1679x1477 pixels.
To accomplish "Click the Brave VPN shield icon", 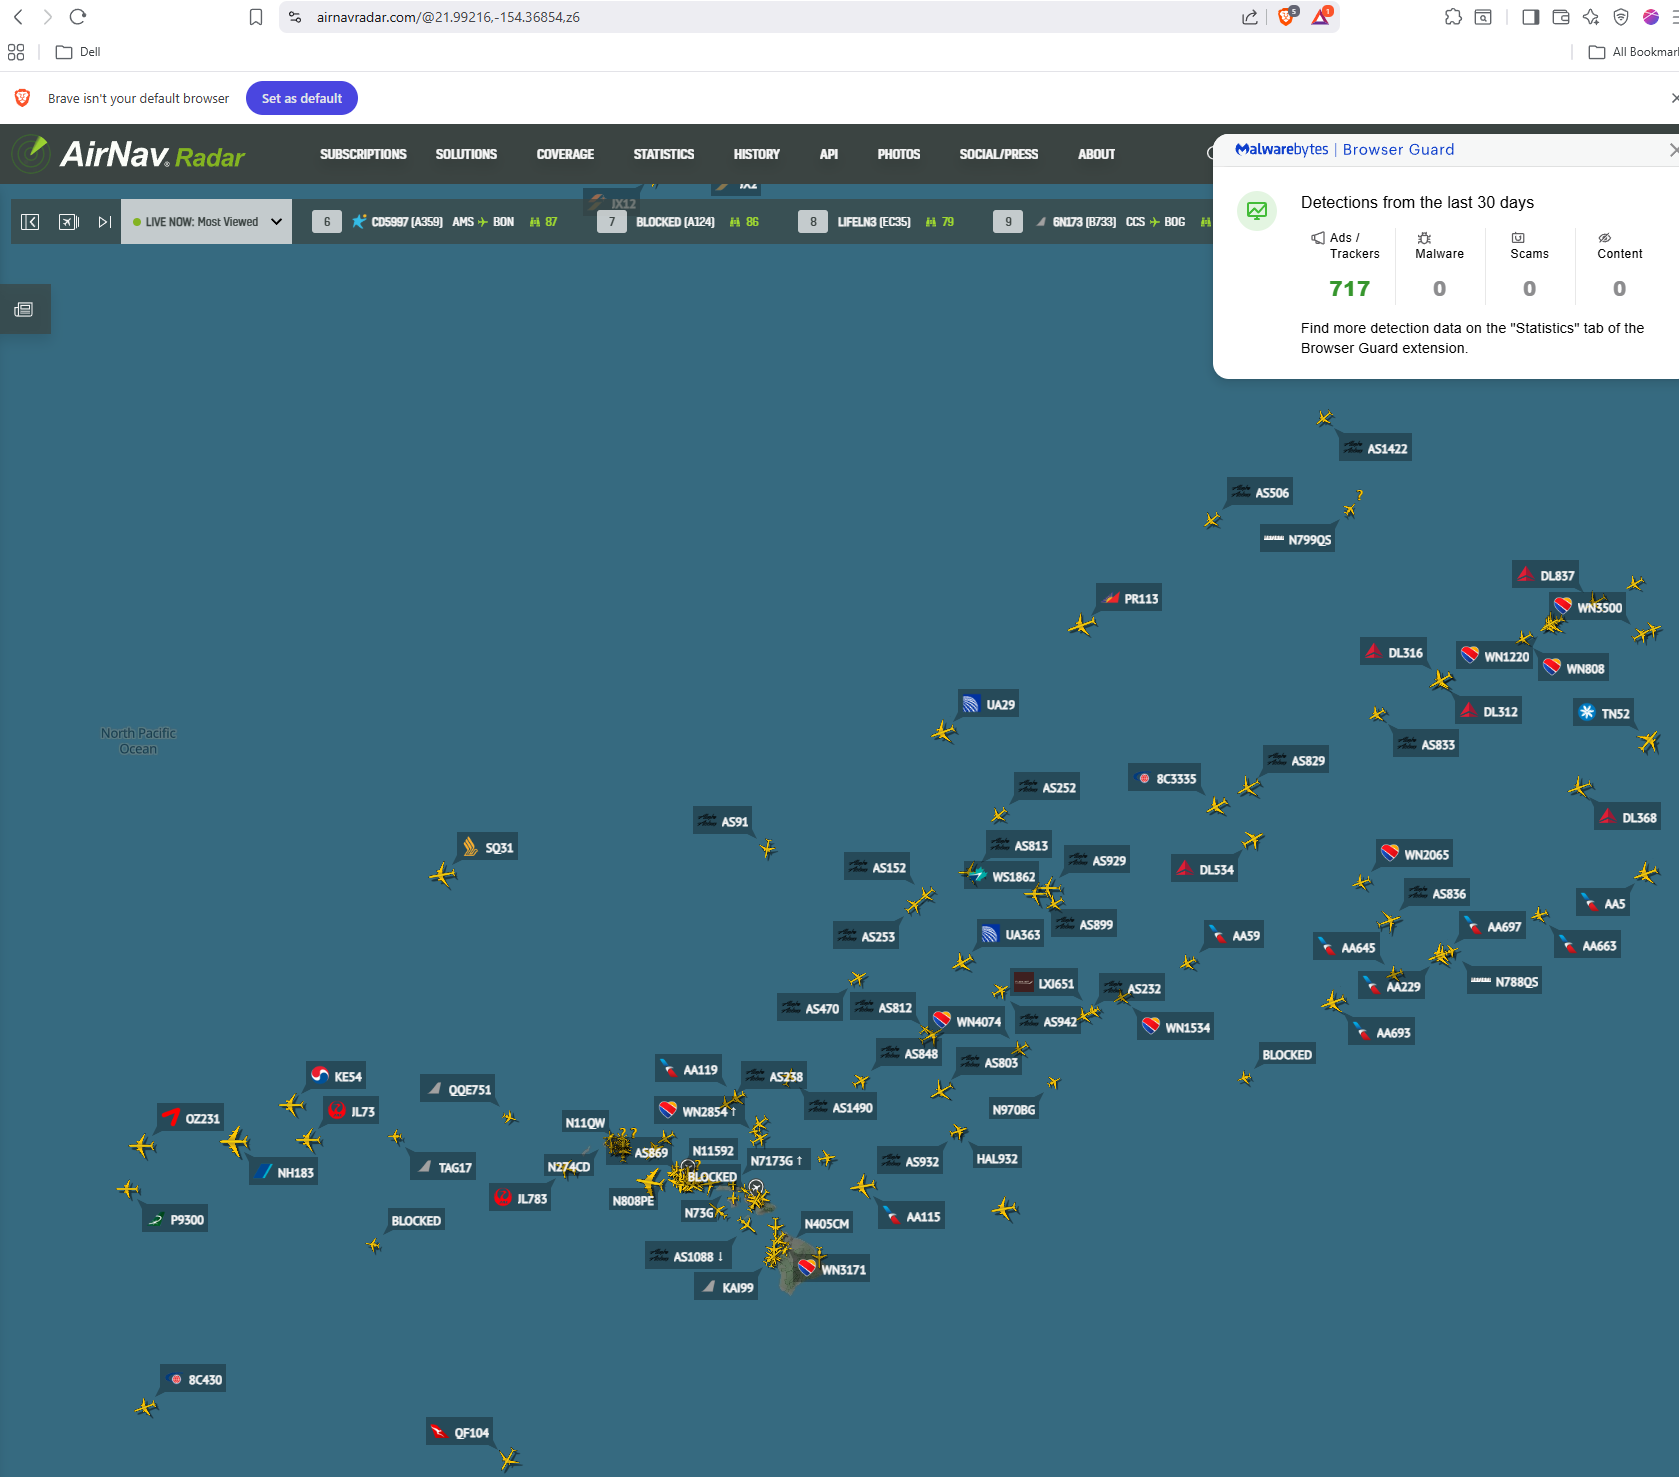I will 1621,17.
